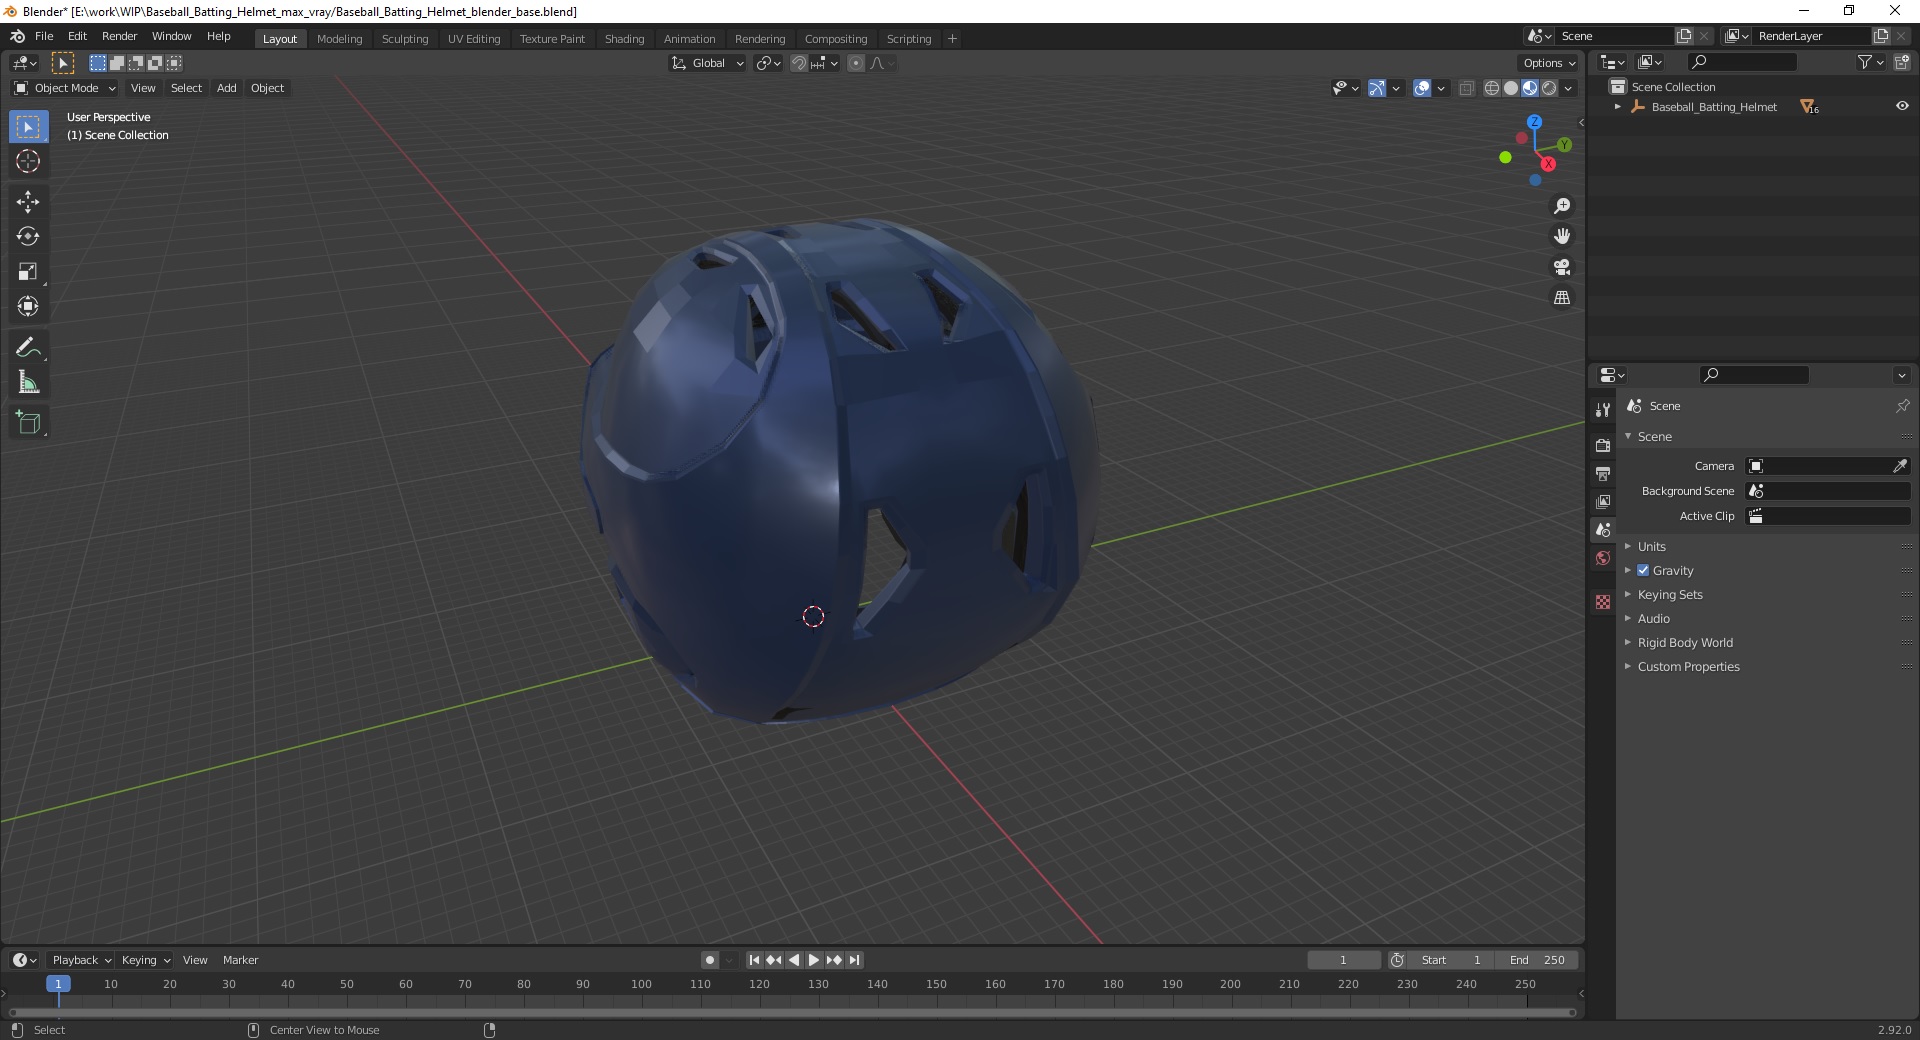Activate the Cursor tool
Screen dimensions: 1920x1040
coord(28,161)
